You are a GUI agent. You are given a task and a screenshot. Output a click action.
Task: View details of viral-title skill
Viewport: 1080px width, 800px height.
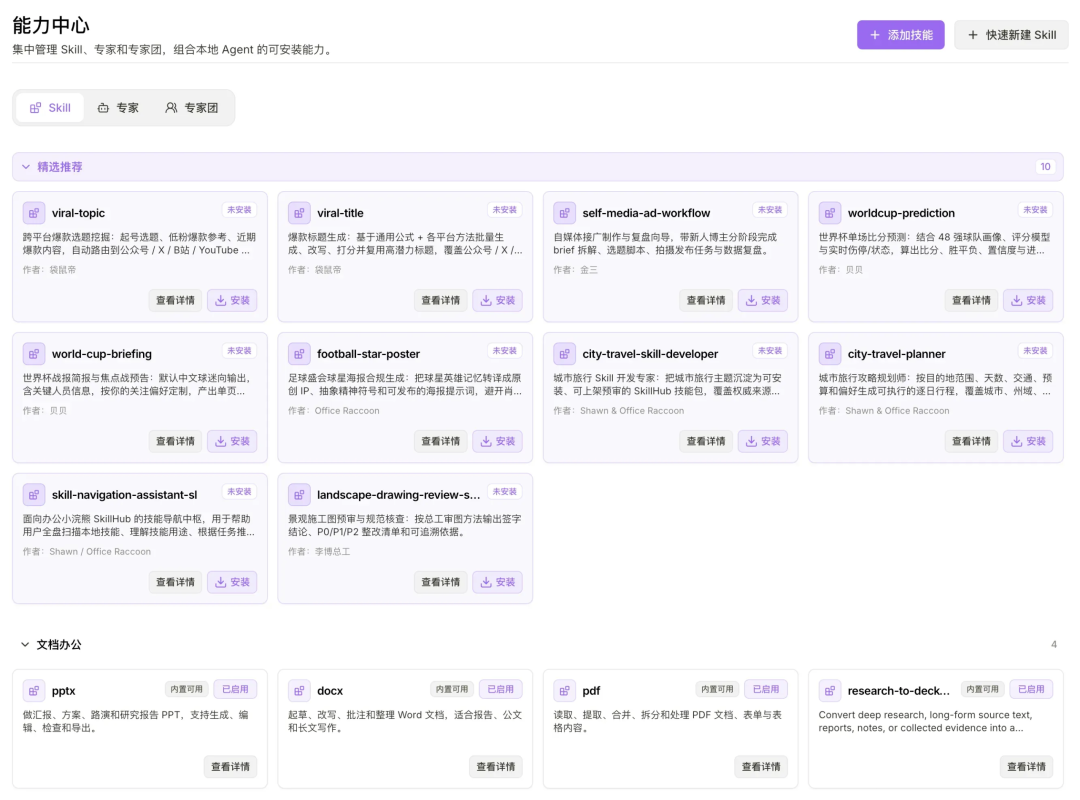coord(441,300)
